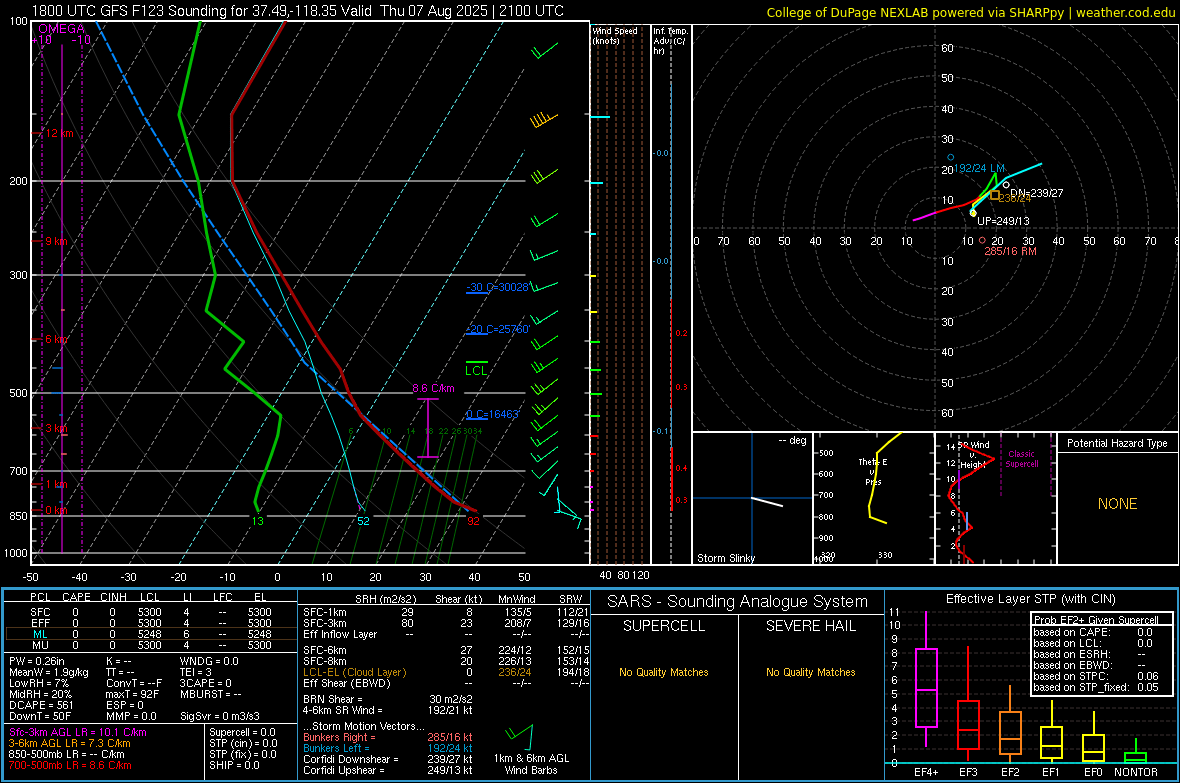
Task: Click the TEI = 3 value
Action: coord(196,672)
